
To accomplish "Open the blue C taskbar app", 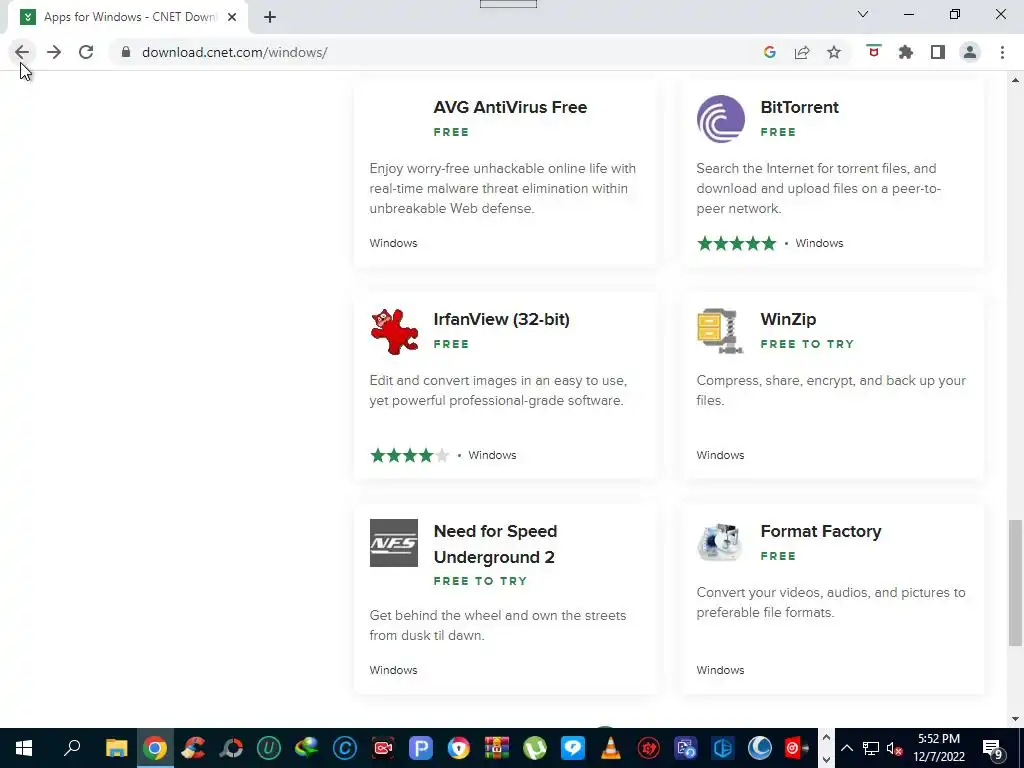I will tap(345, 748).
